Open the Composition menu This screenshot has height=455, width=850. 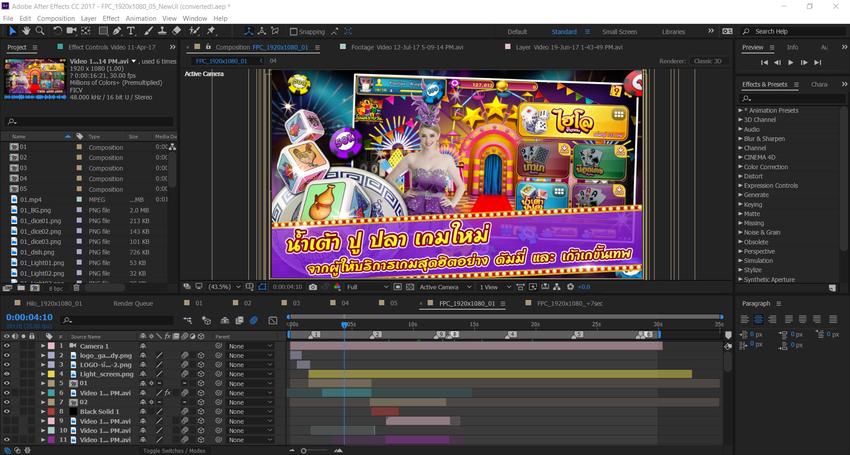point(56,18)
